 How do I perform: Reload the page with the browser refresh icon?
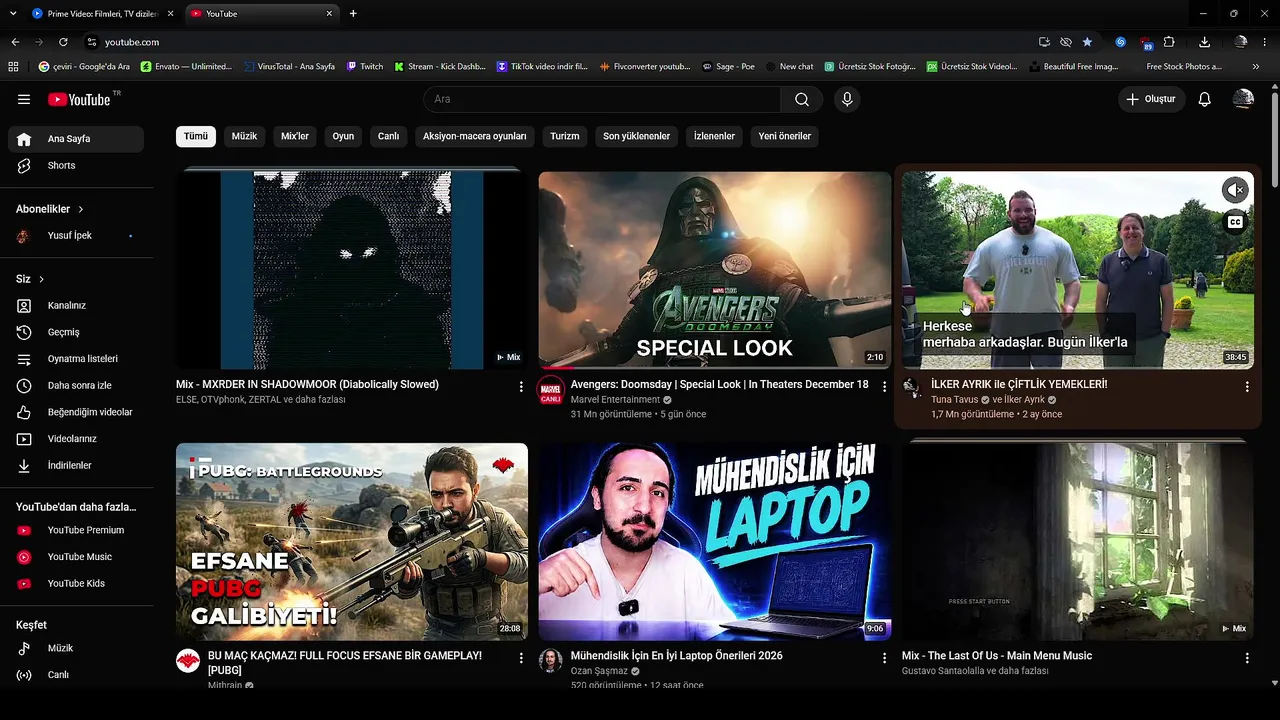click(x=63, y=42)
